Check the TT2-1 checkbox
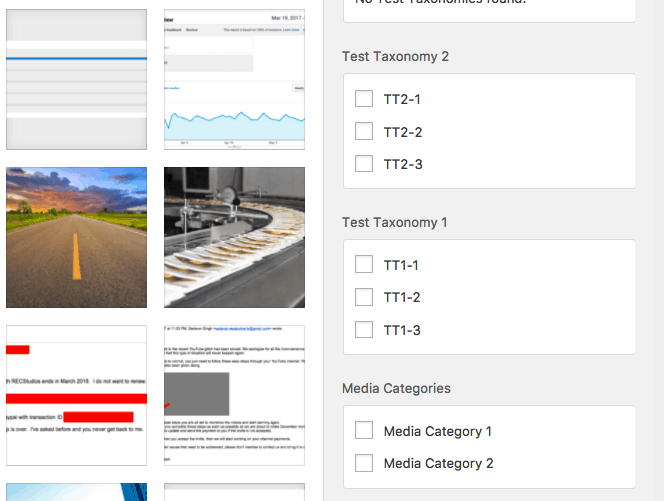 tap(364, 99)
